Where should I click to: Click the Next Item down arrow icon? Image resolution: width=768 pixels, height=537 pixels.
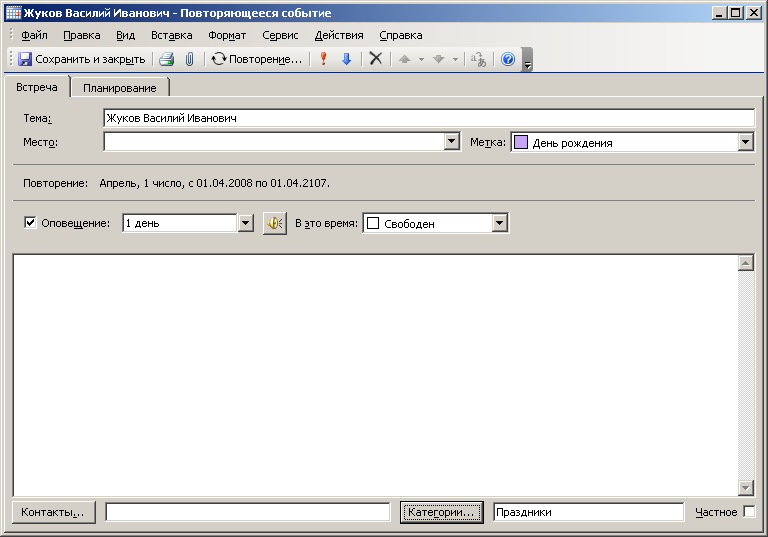tap(438, 59)
